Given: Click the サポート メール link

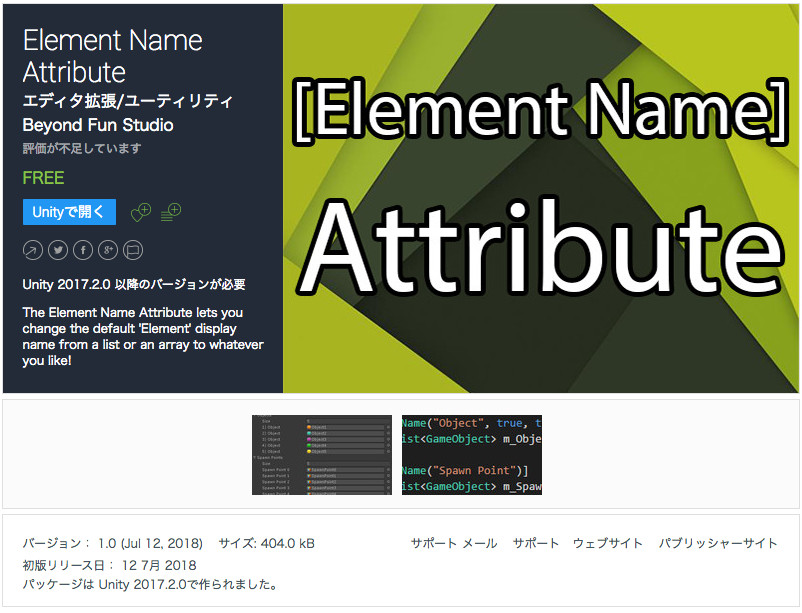Looking at the screenshot, I should pyautogui.click(x=454, y=543).
